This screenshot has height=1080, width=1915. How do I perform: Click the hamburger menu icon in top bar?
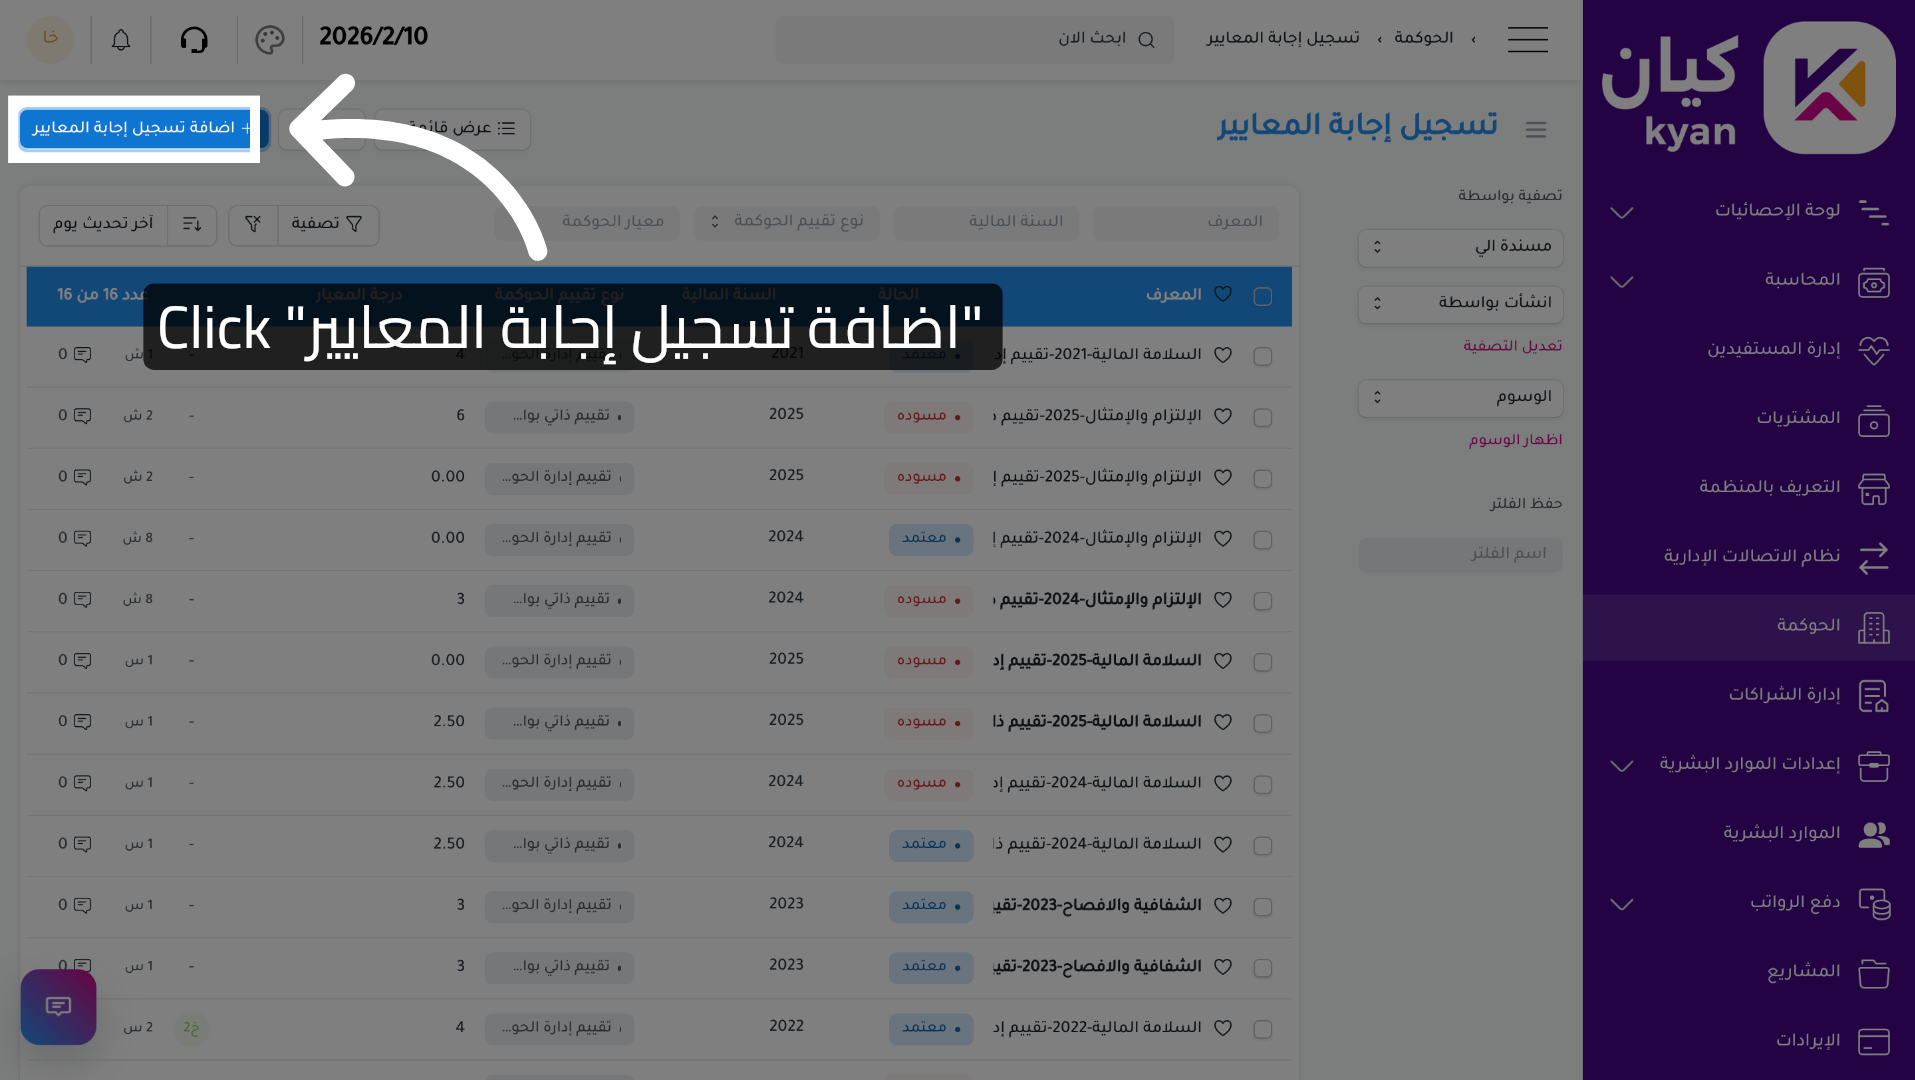1527,39
